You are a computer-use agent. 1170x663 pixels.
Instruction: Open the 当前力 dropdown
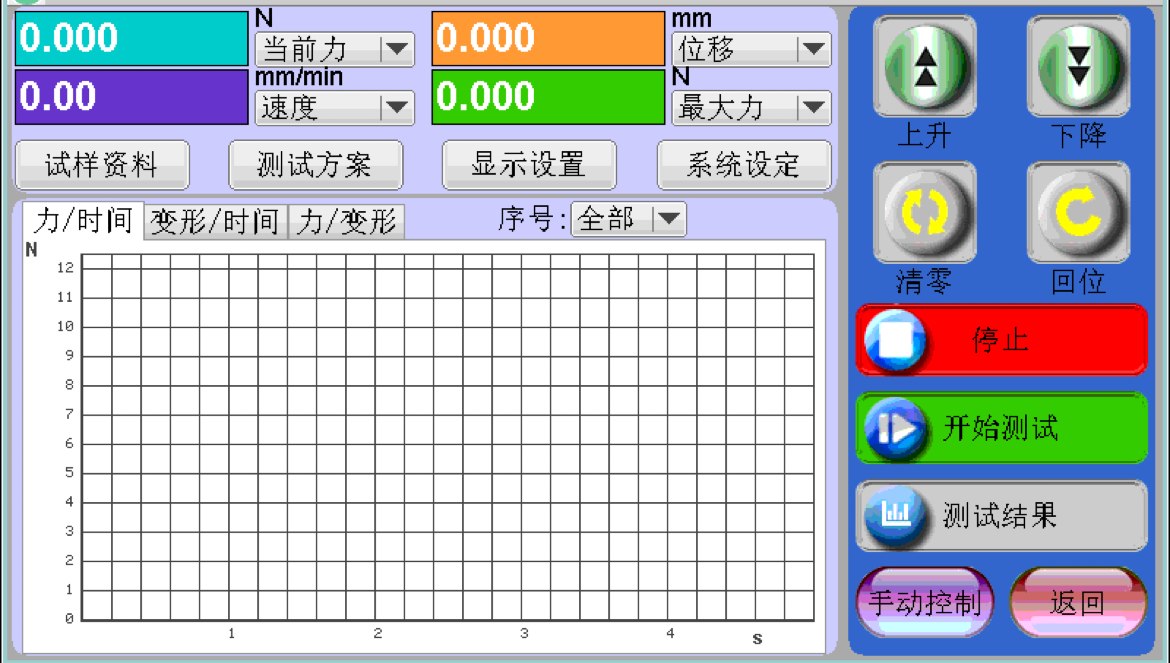click(335, 49)
